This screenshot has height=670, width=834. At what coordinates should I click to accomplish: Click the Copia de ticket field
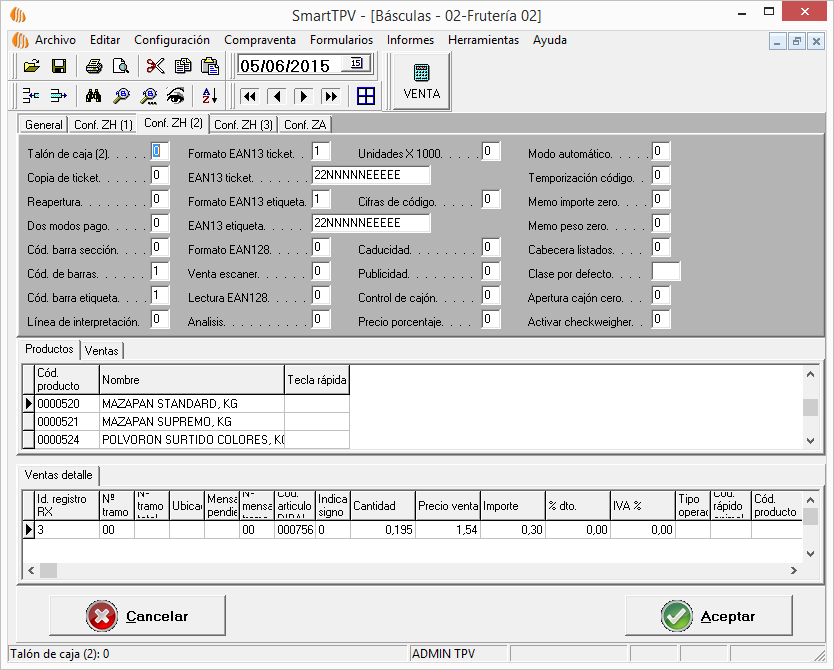(160, 175)
